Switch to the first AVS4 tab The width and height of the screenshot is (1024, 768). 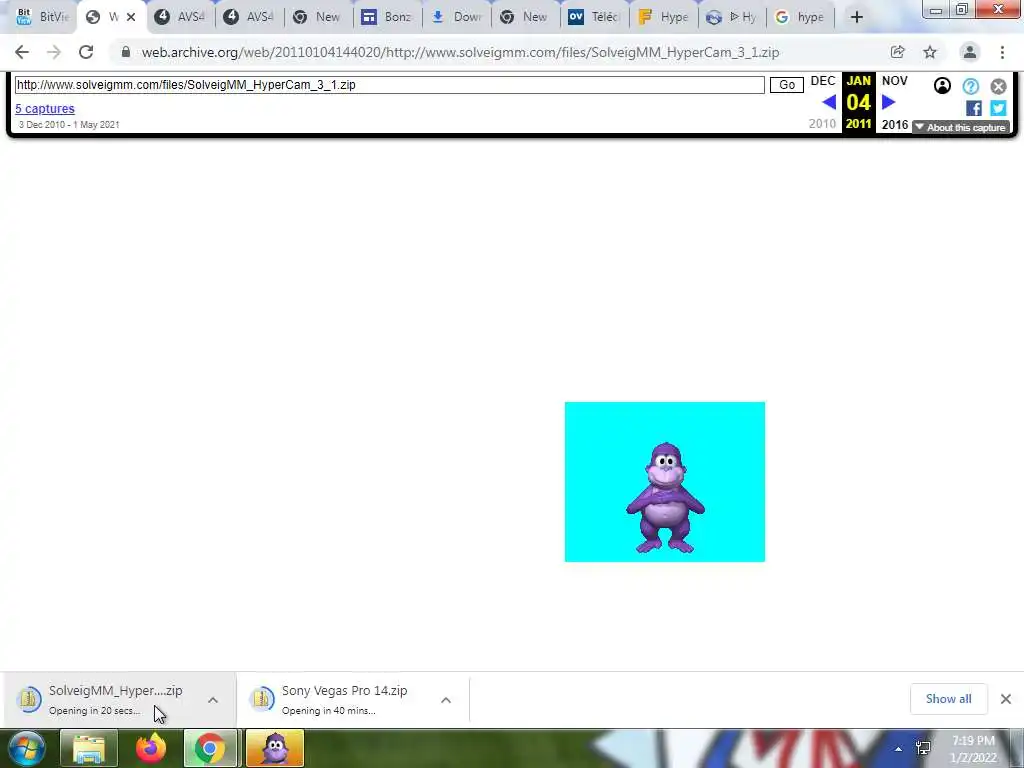[x=180, y=17]
